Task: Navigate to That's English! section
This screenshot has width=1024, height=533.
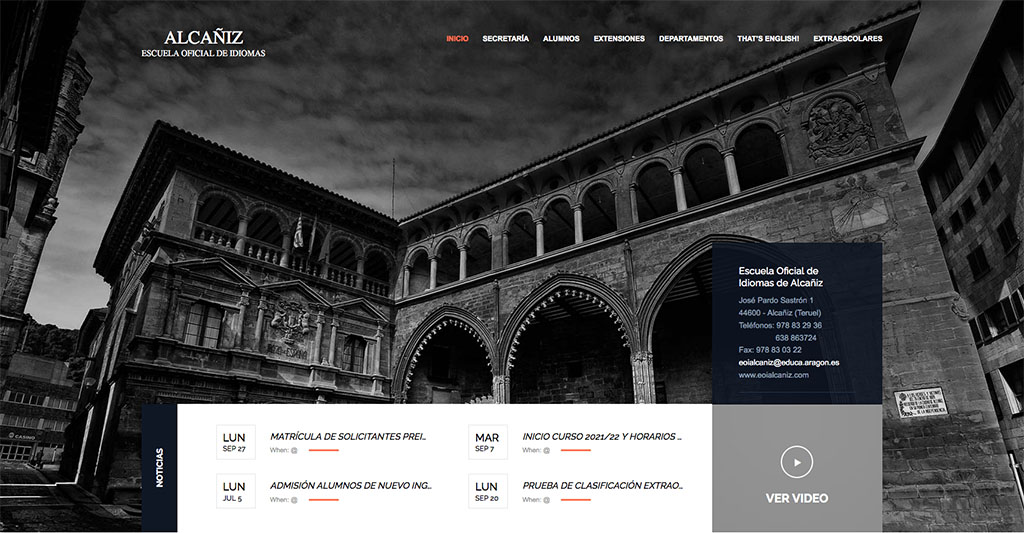Action: tap(768, 39)
